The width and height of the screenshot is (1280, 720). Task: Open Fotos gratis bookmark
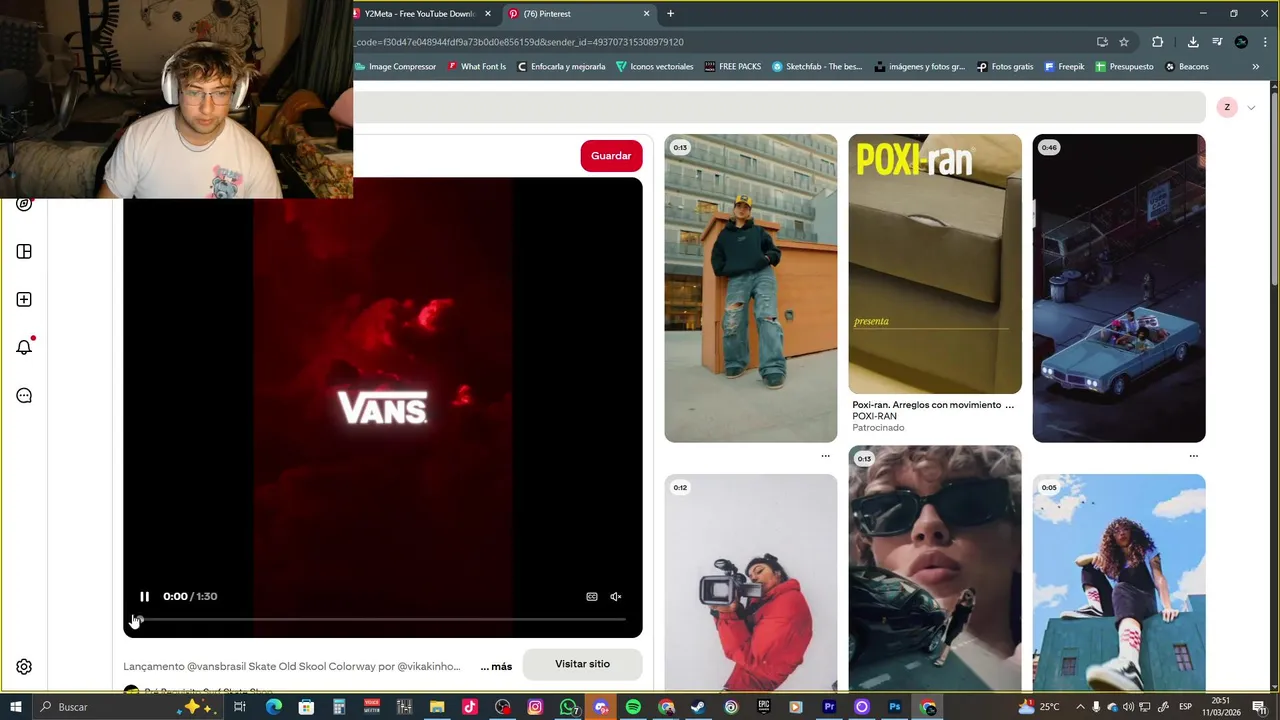tap(1005, 67)
